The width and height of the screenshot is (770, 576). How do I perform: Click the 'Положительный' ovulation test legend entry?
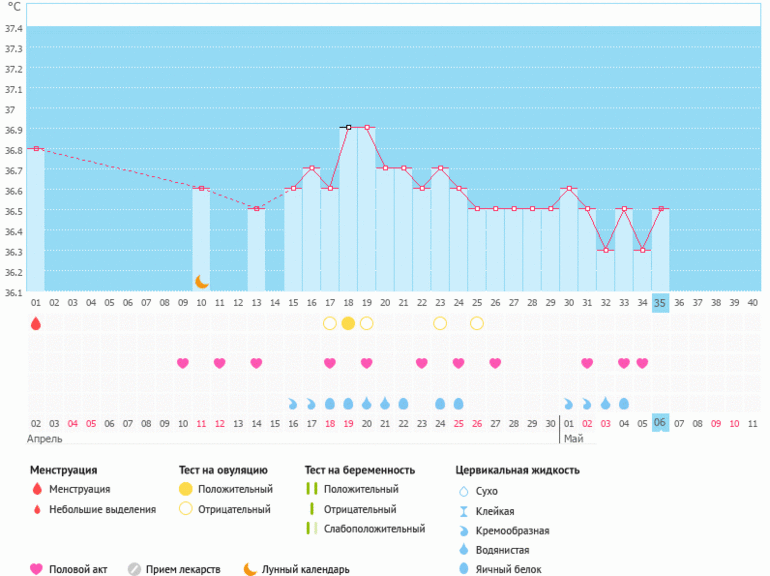click(x=235, y=489)
